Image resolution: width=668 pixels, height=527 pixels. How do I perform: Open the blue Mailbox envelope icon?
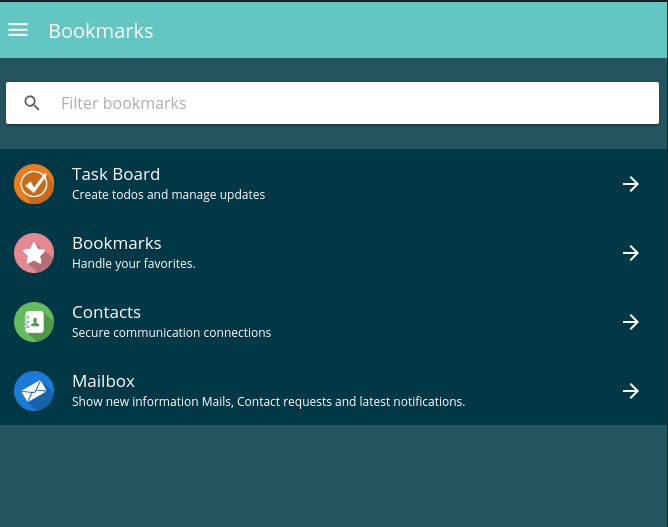click(34, 391)
